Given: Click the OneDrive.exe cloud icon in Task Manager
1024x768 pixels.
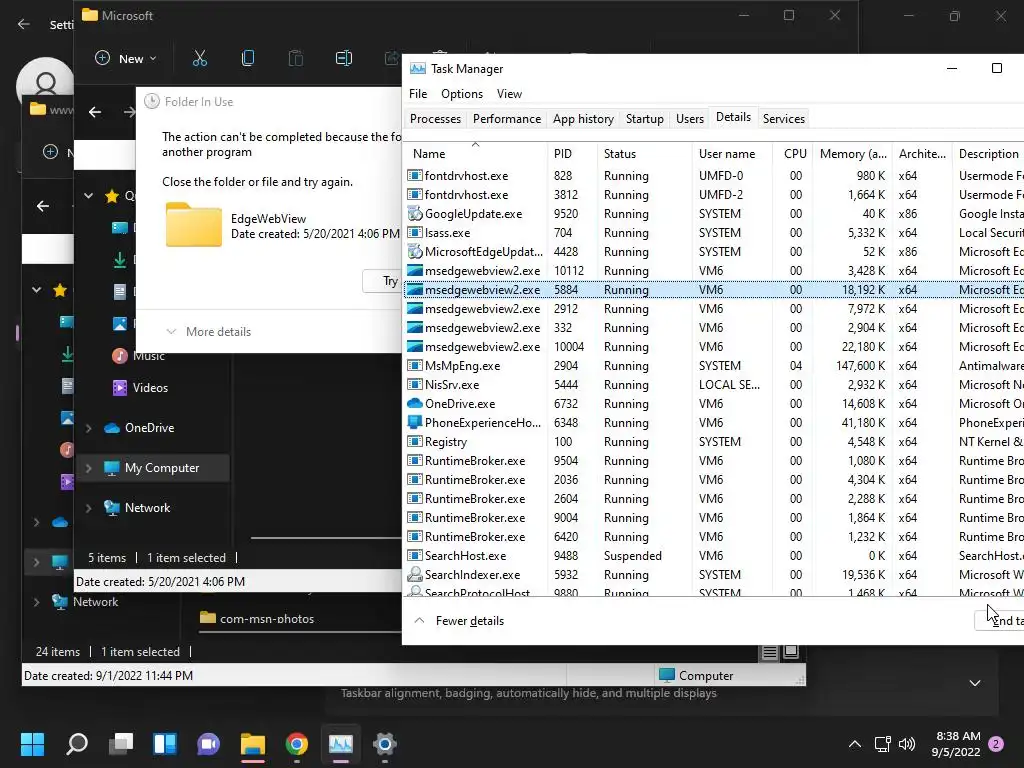Looking at the screenshot, I should [415, 404].
